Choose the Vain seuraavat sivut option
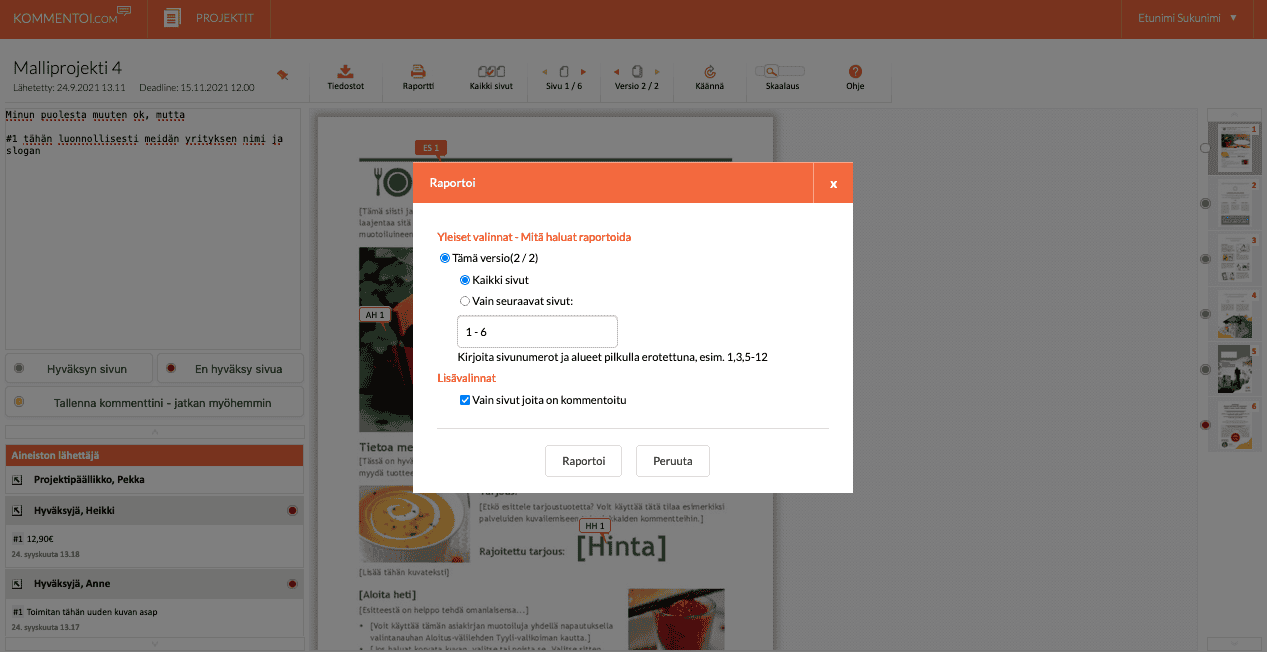The height and width of the screenshot is (652, 1267). point(464,301)
